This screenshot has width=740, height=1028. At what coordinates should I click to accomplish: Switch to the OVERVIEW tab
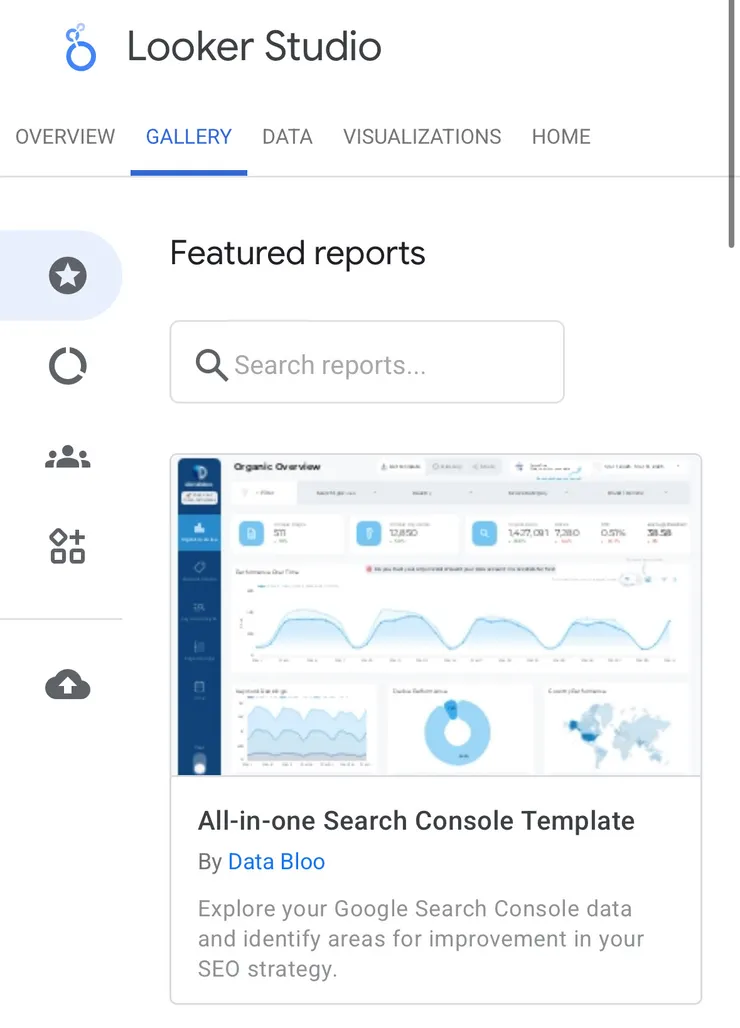click(x=65, y=136)
